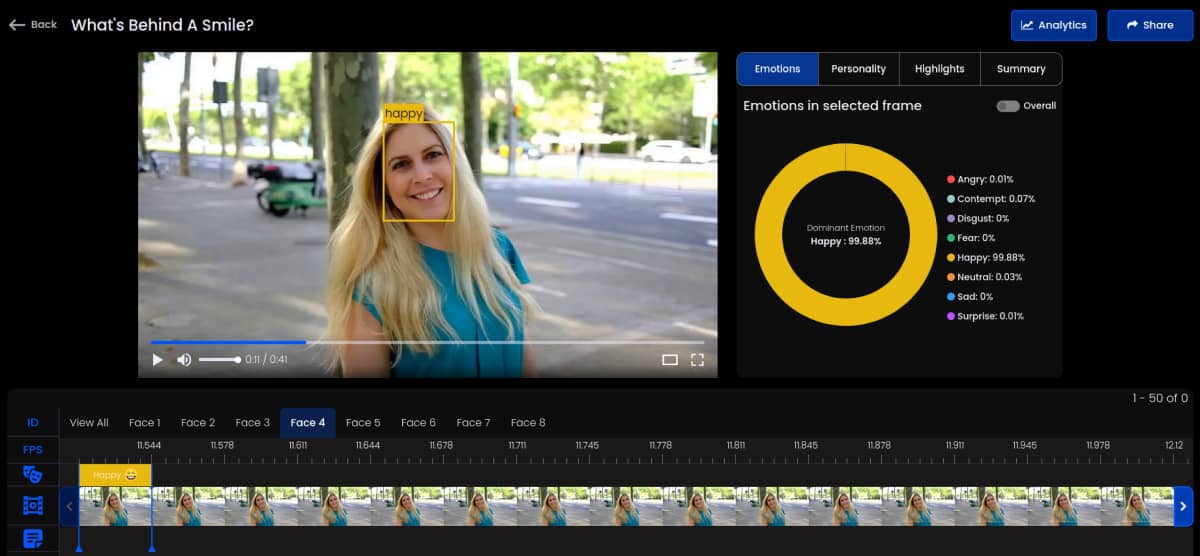
Task: Enter fullscreen video mode
Action: [698, 360]
